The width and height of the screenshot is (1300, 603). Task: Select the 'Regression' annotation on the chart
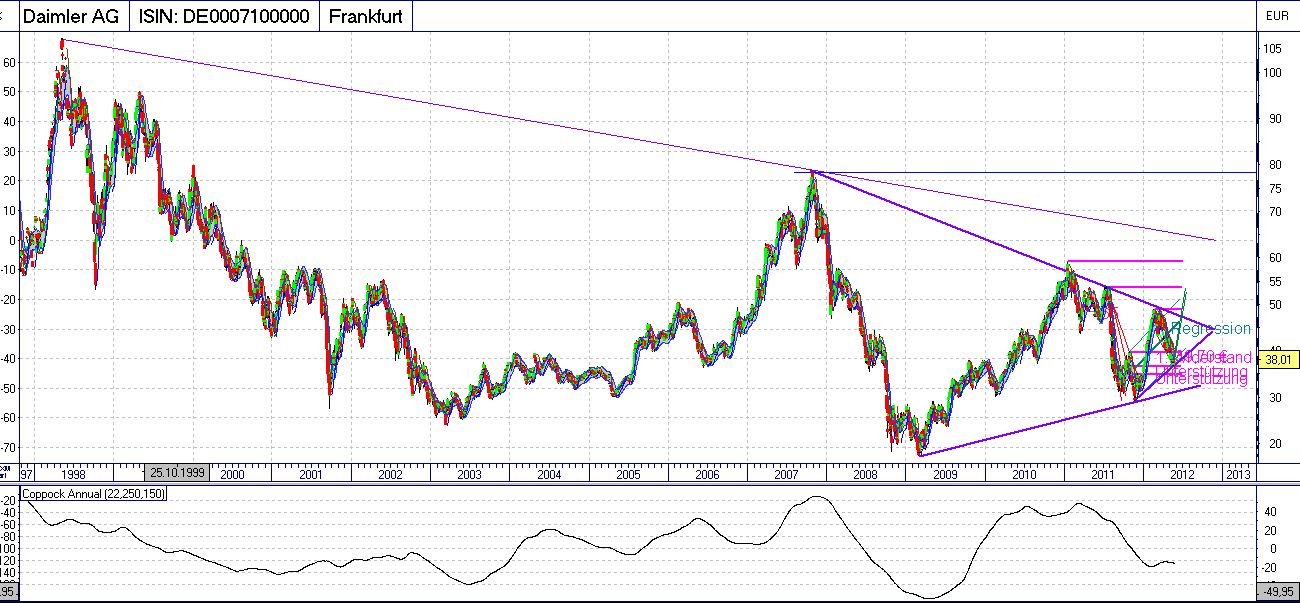tap(1210, 329)
